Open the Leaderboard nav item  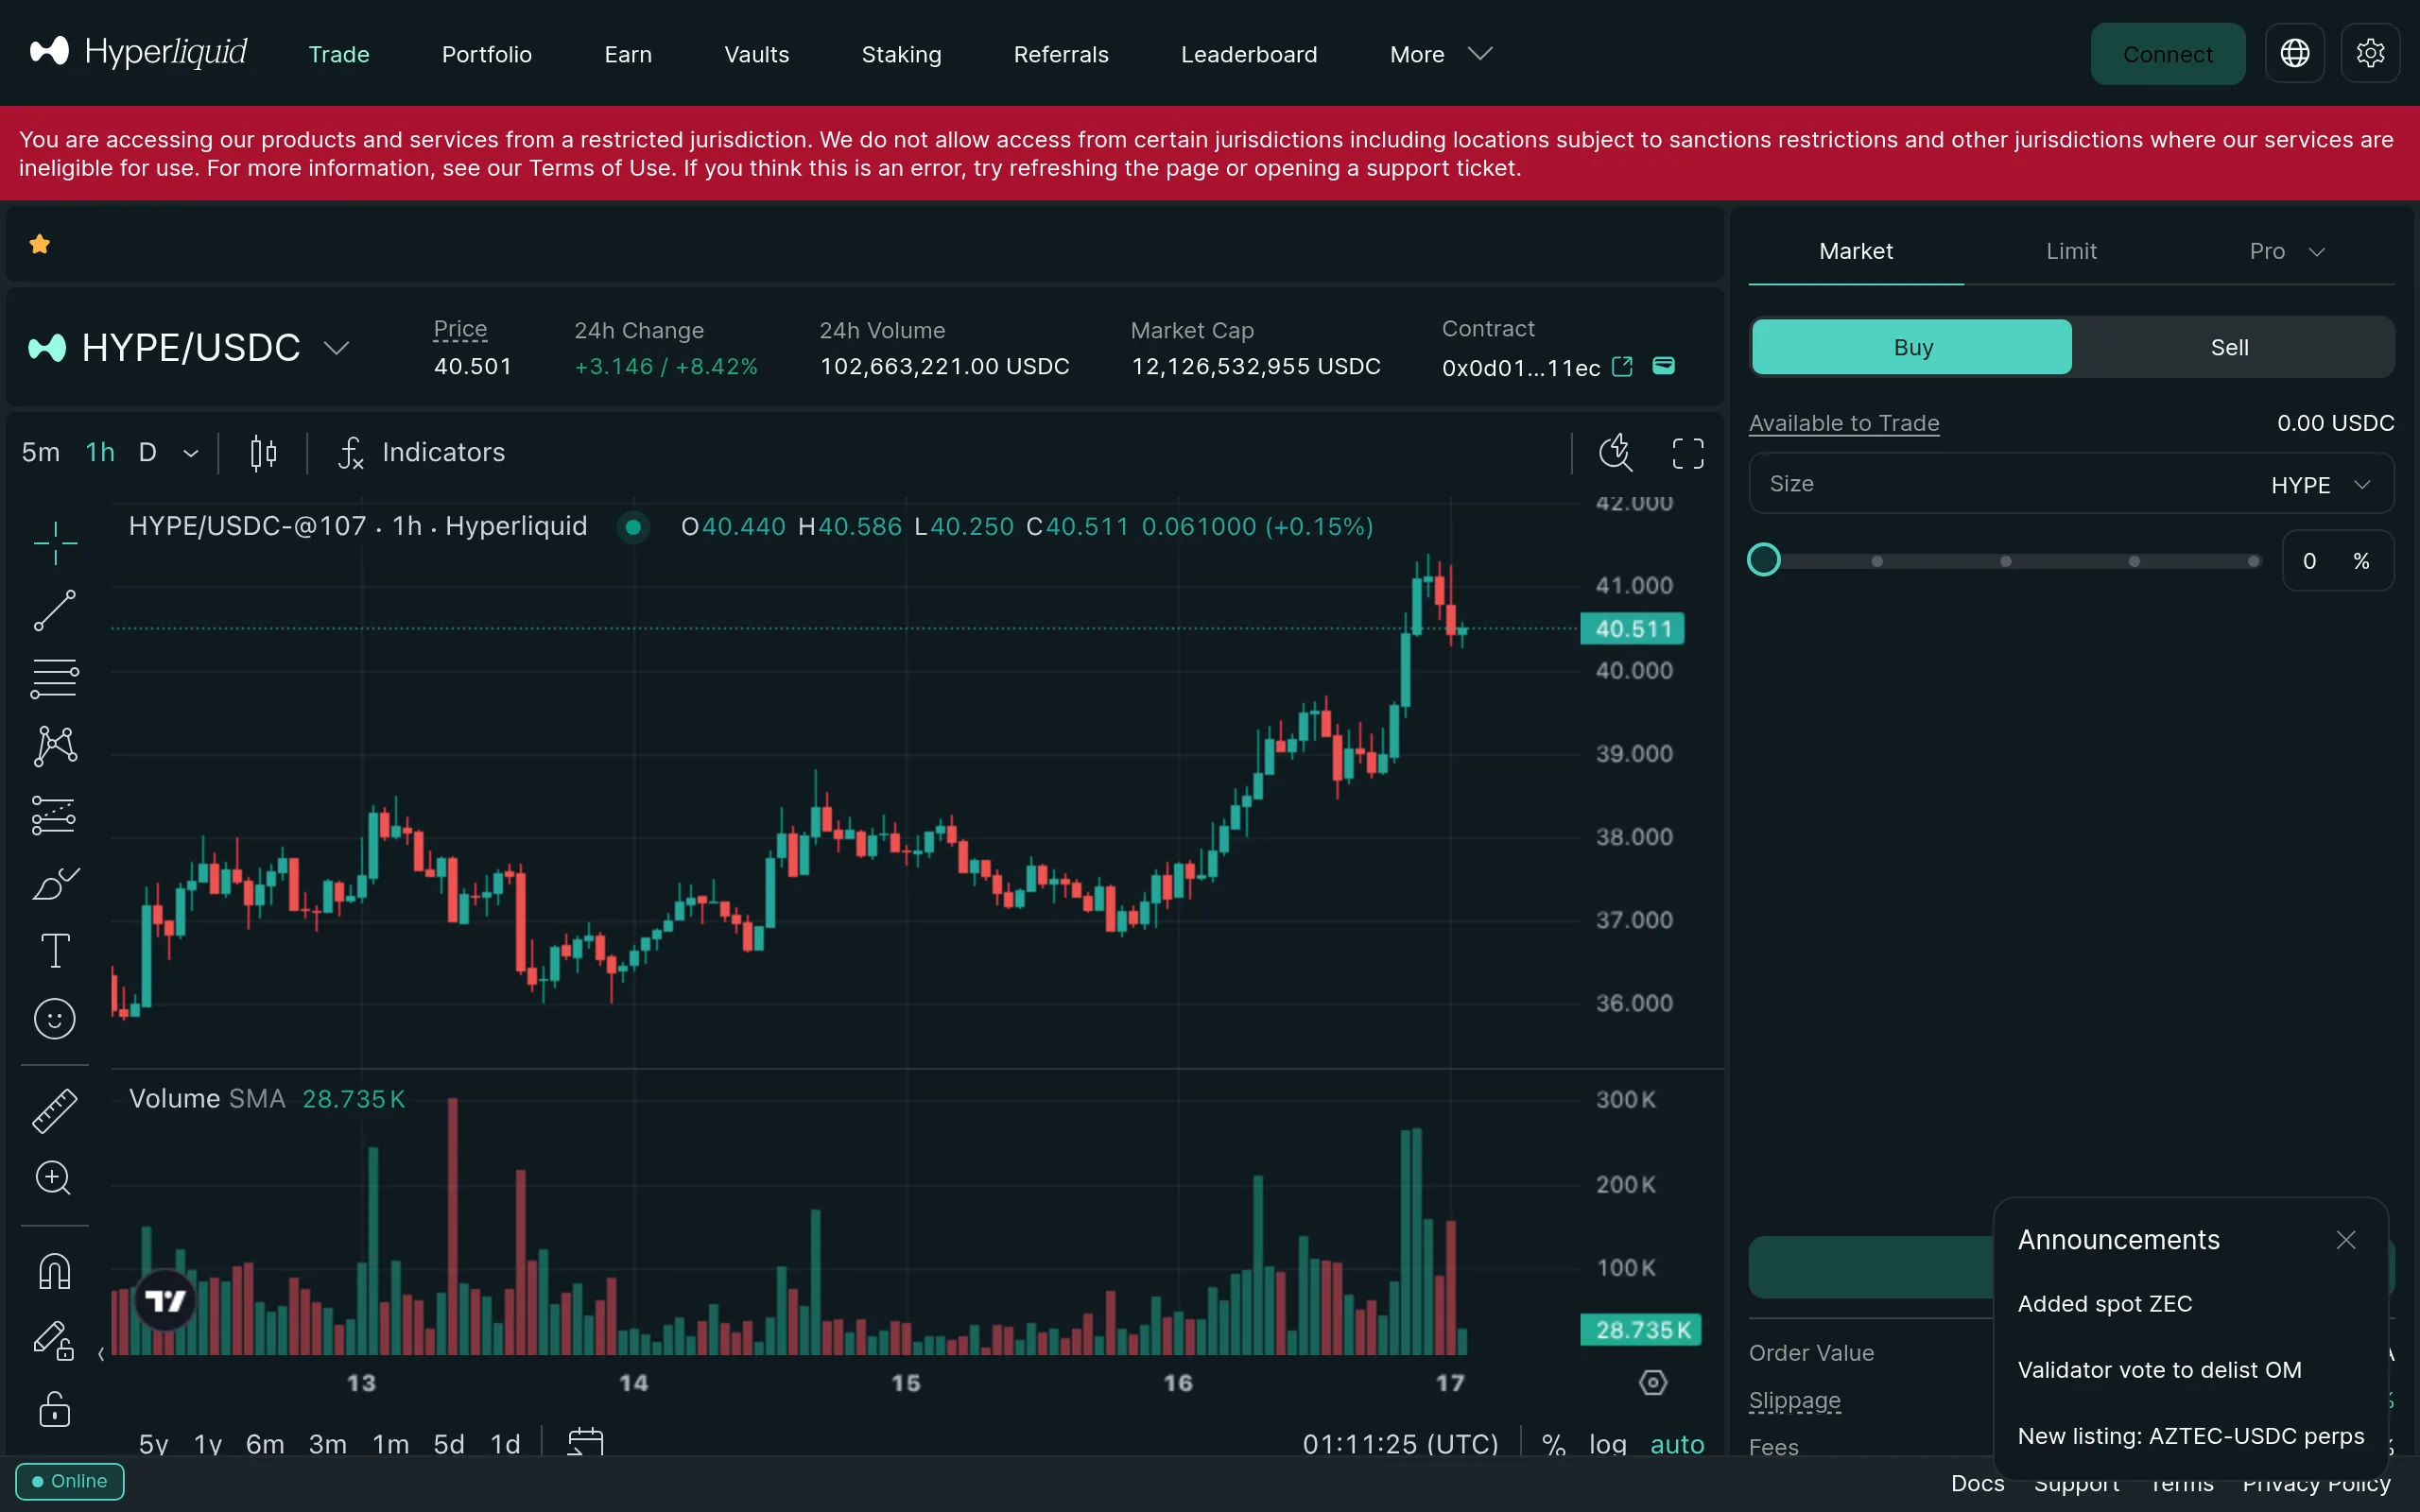coord(1249,54)
